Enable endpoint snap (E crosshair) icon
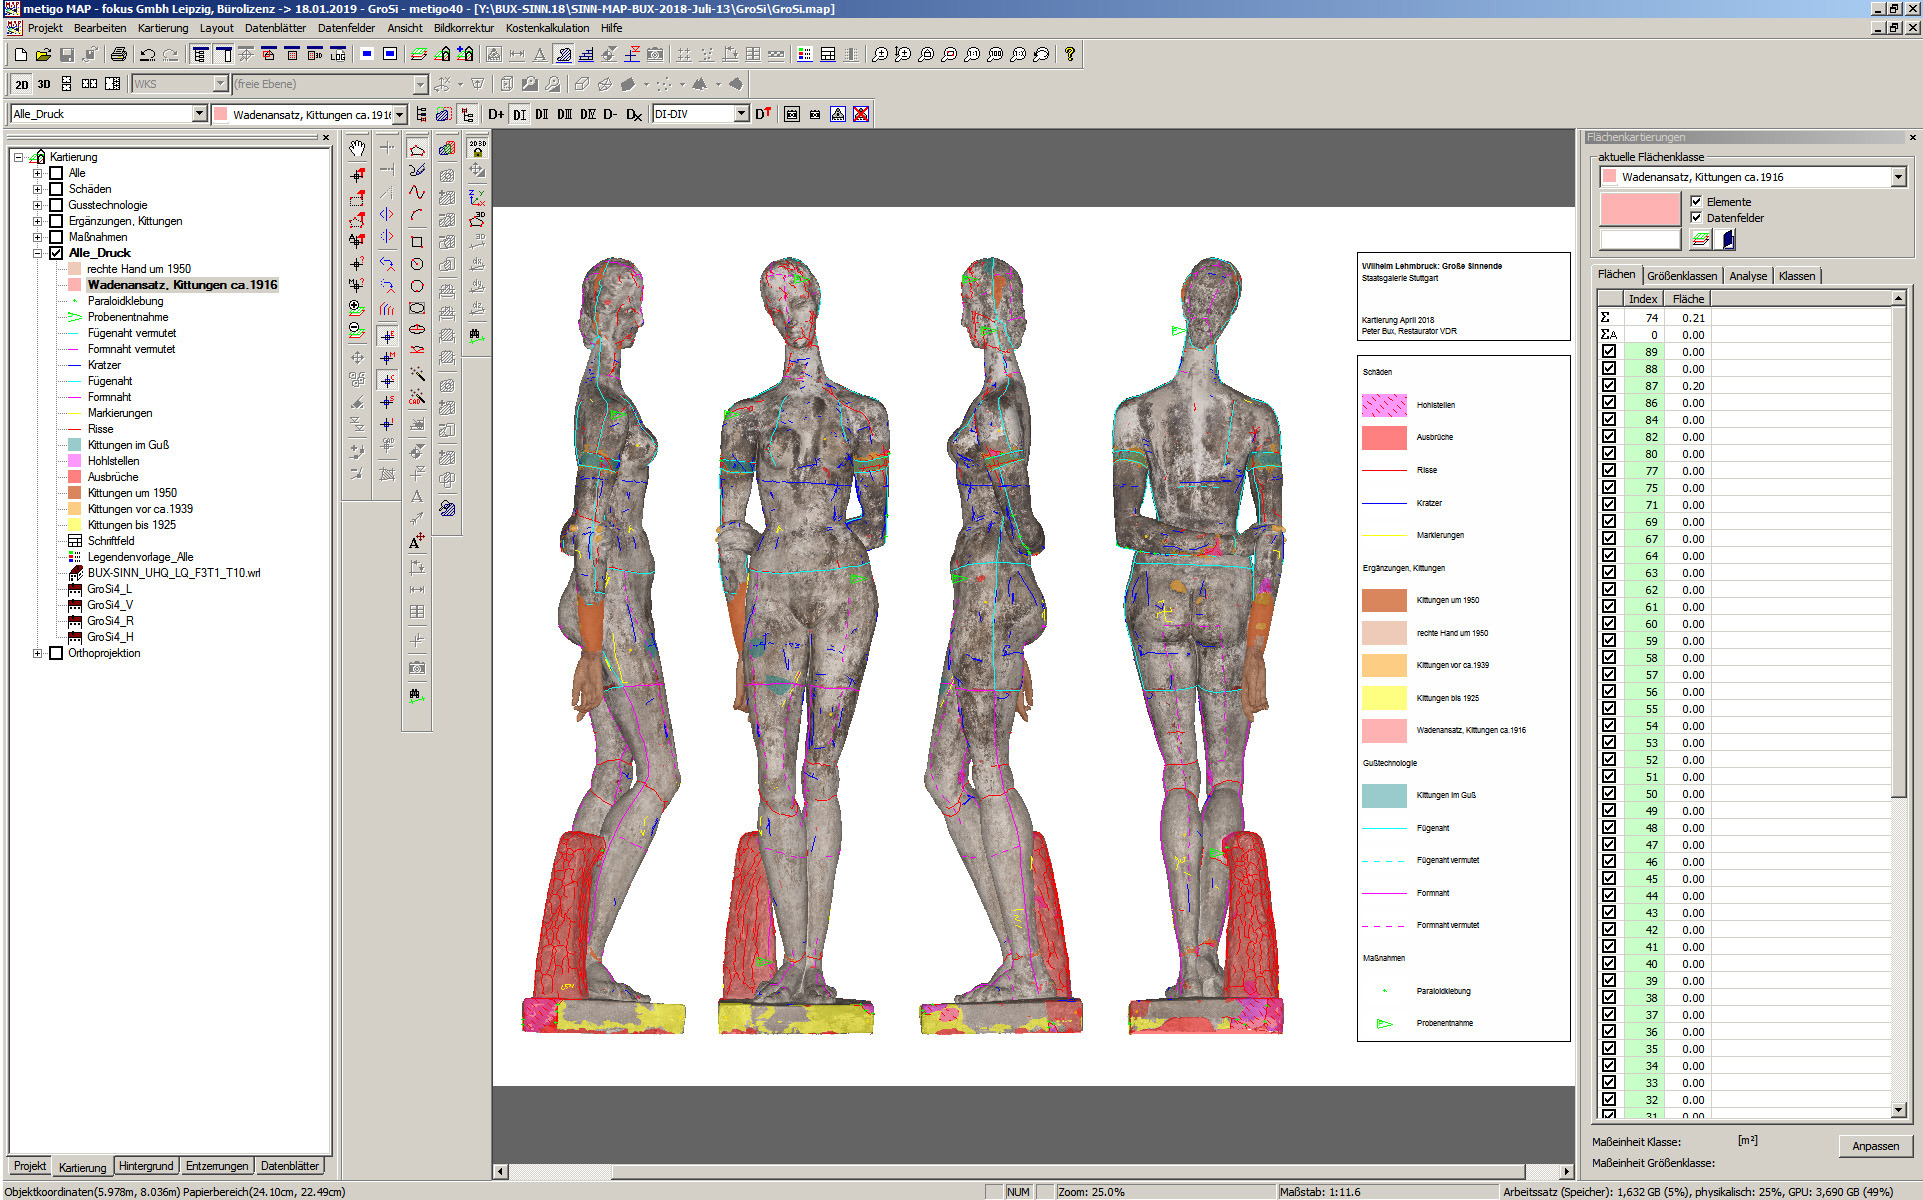1923x1200 pixels. pyautogui.click(x=387, y=336)
